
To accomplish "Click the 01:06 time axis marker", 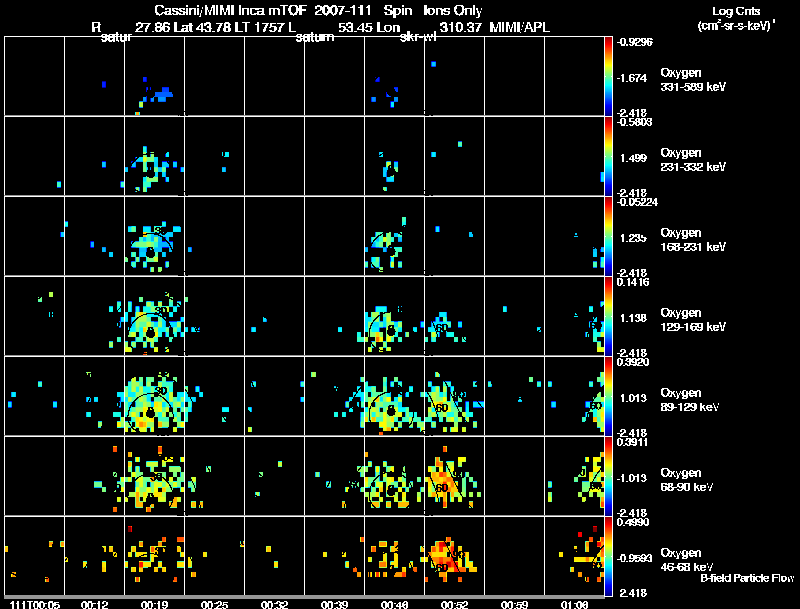I will tap(574, 605).
